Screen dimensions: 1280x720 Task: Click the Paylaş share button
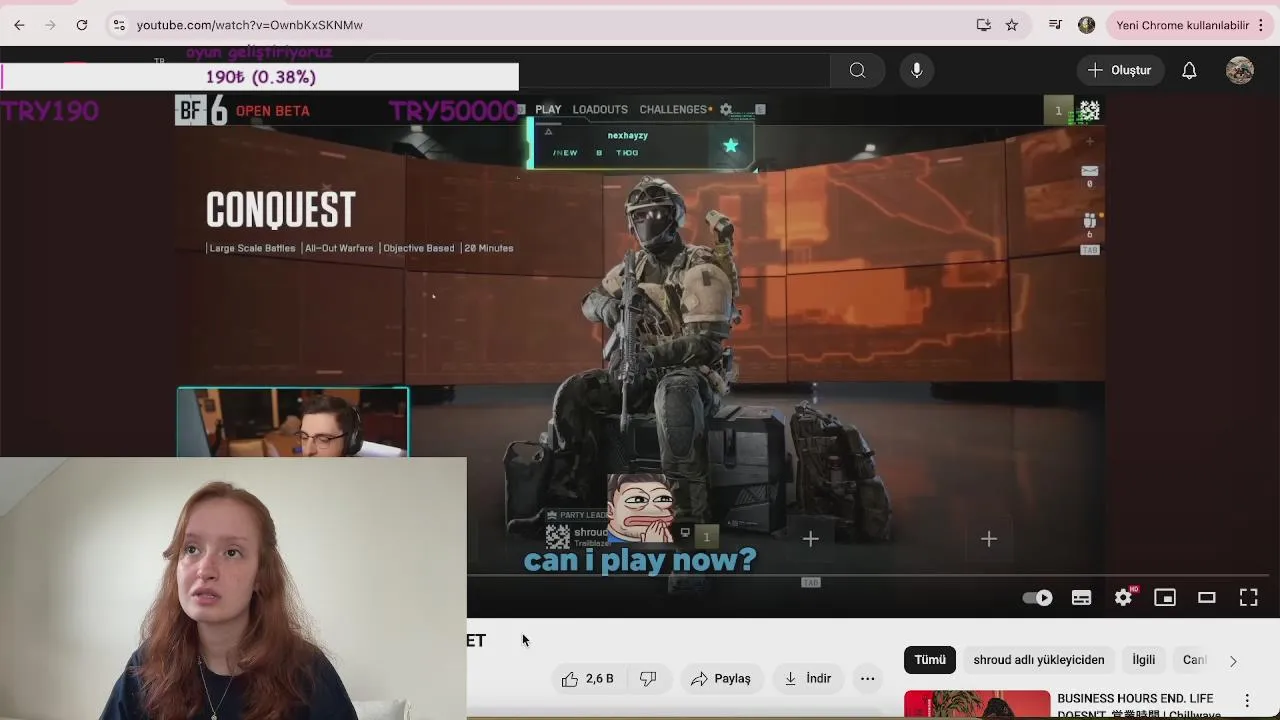pyautogui.click(x=720, y=679)
